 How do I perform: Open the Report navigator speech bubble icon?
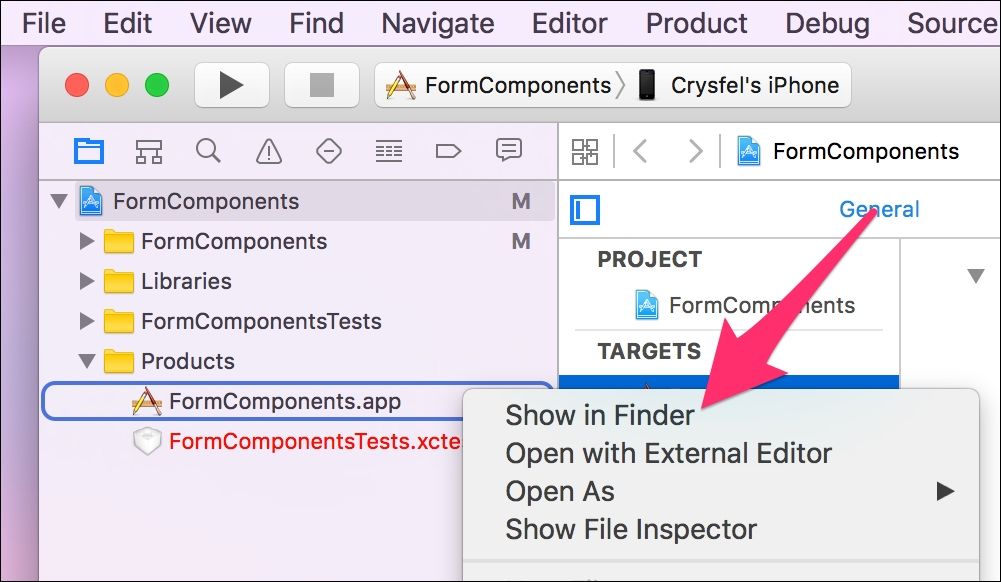[509, 151]
